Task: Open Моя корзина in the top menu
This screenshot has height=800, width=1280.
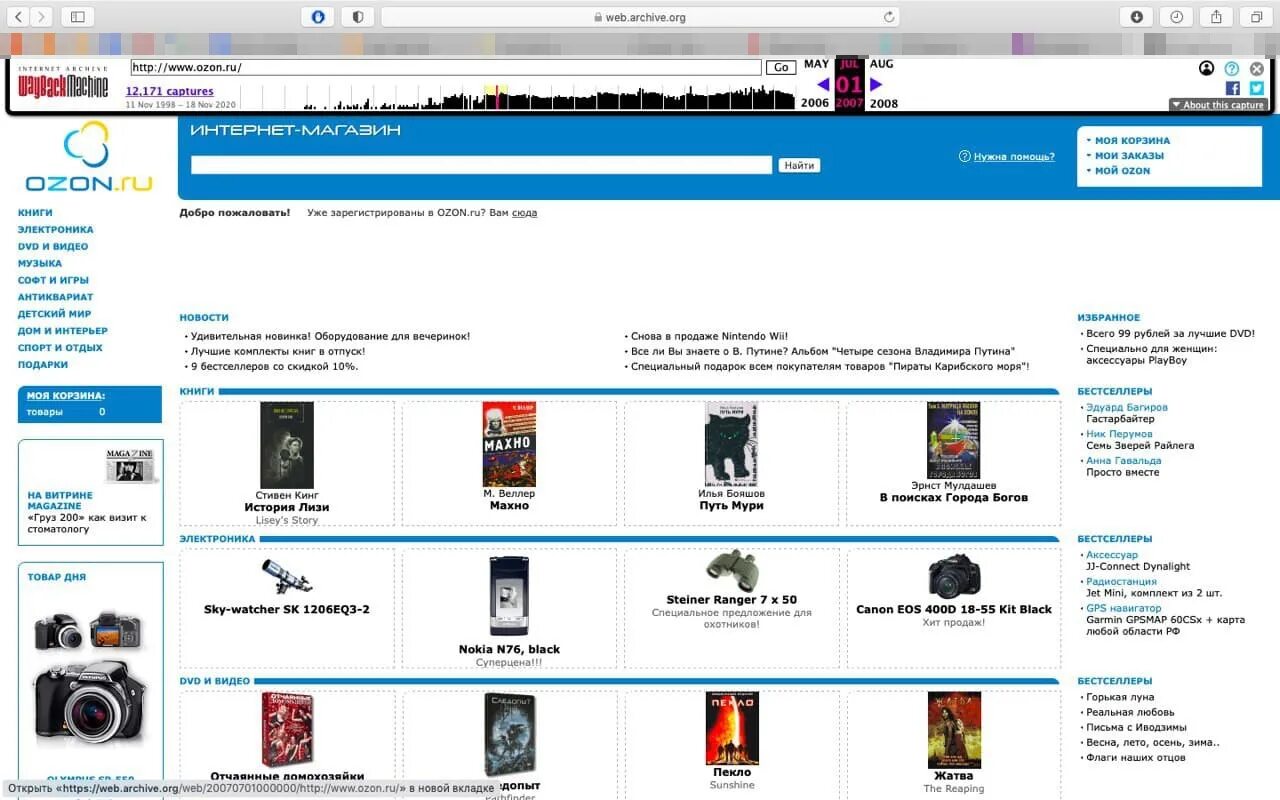Action: pos(1132,141)
